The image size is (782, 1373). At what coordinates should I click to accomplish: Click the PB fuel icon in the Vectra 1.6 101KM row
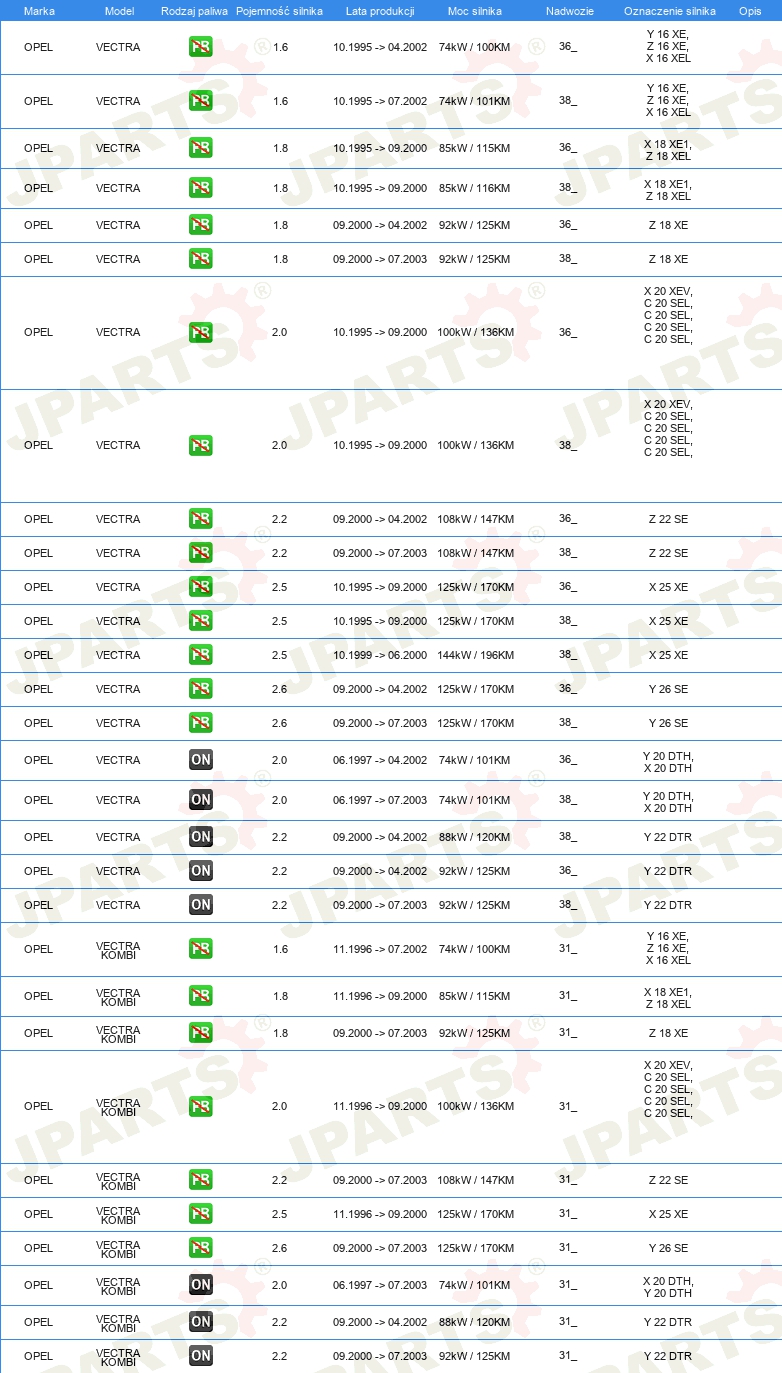(201, 100)
